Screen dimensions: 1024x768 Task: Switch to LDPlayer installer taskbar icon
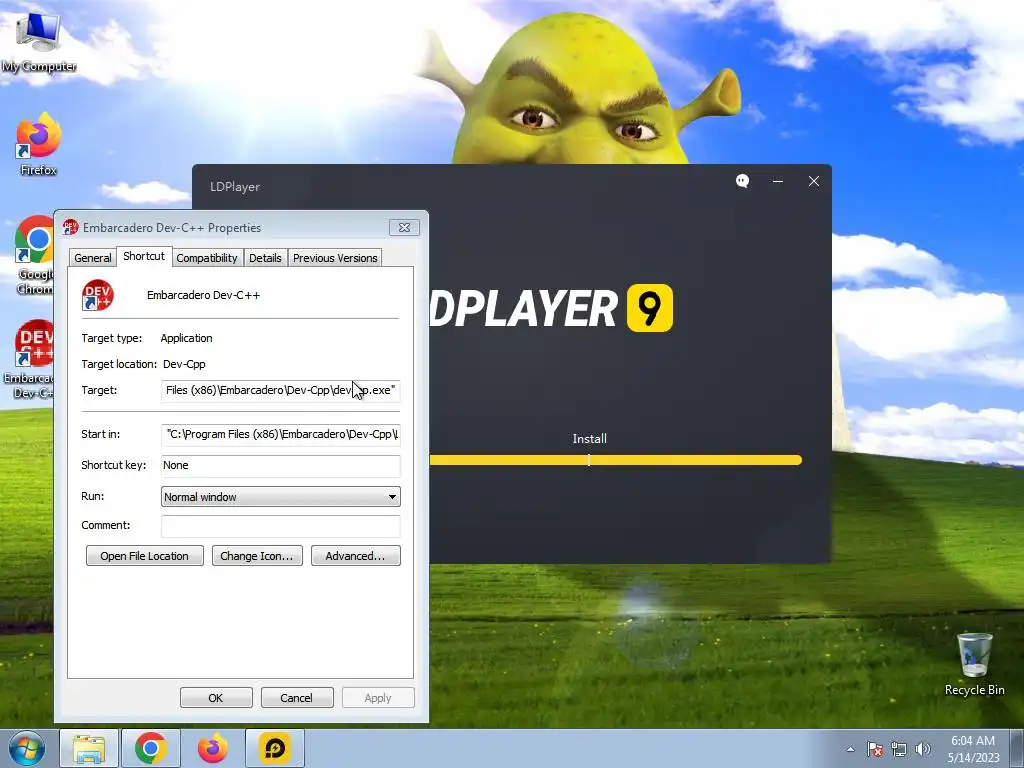click(275, 748)
